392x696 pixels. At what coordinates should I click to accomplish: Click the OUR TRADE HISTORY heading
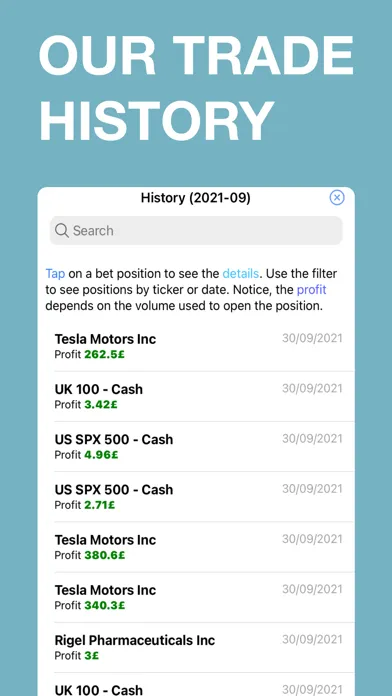pyautogui.click(x=196, y=87)
